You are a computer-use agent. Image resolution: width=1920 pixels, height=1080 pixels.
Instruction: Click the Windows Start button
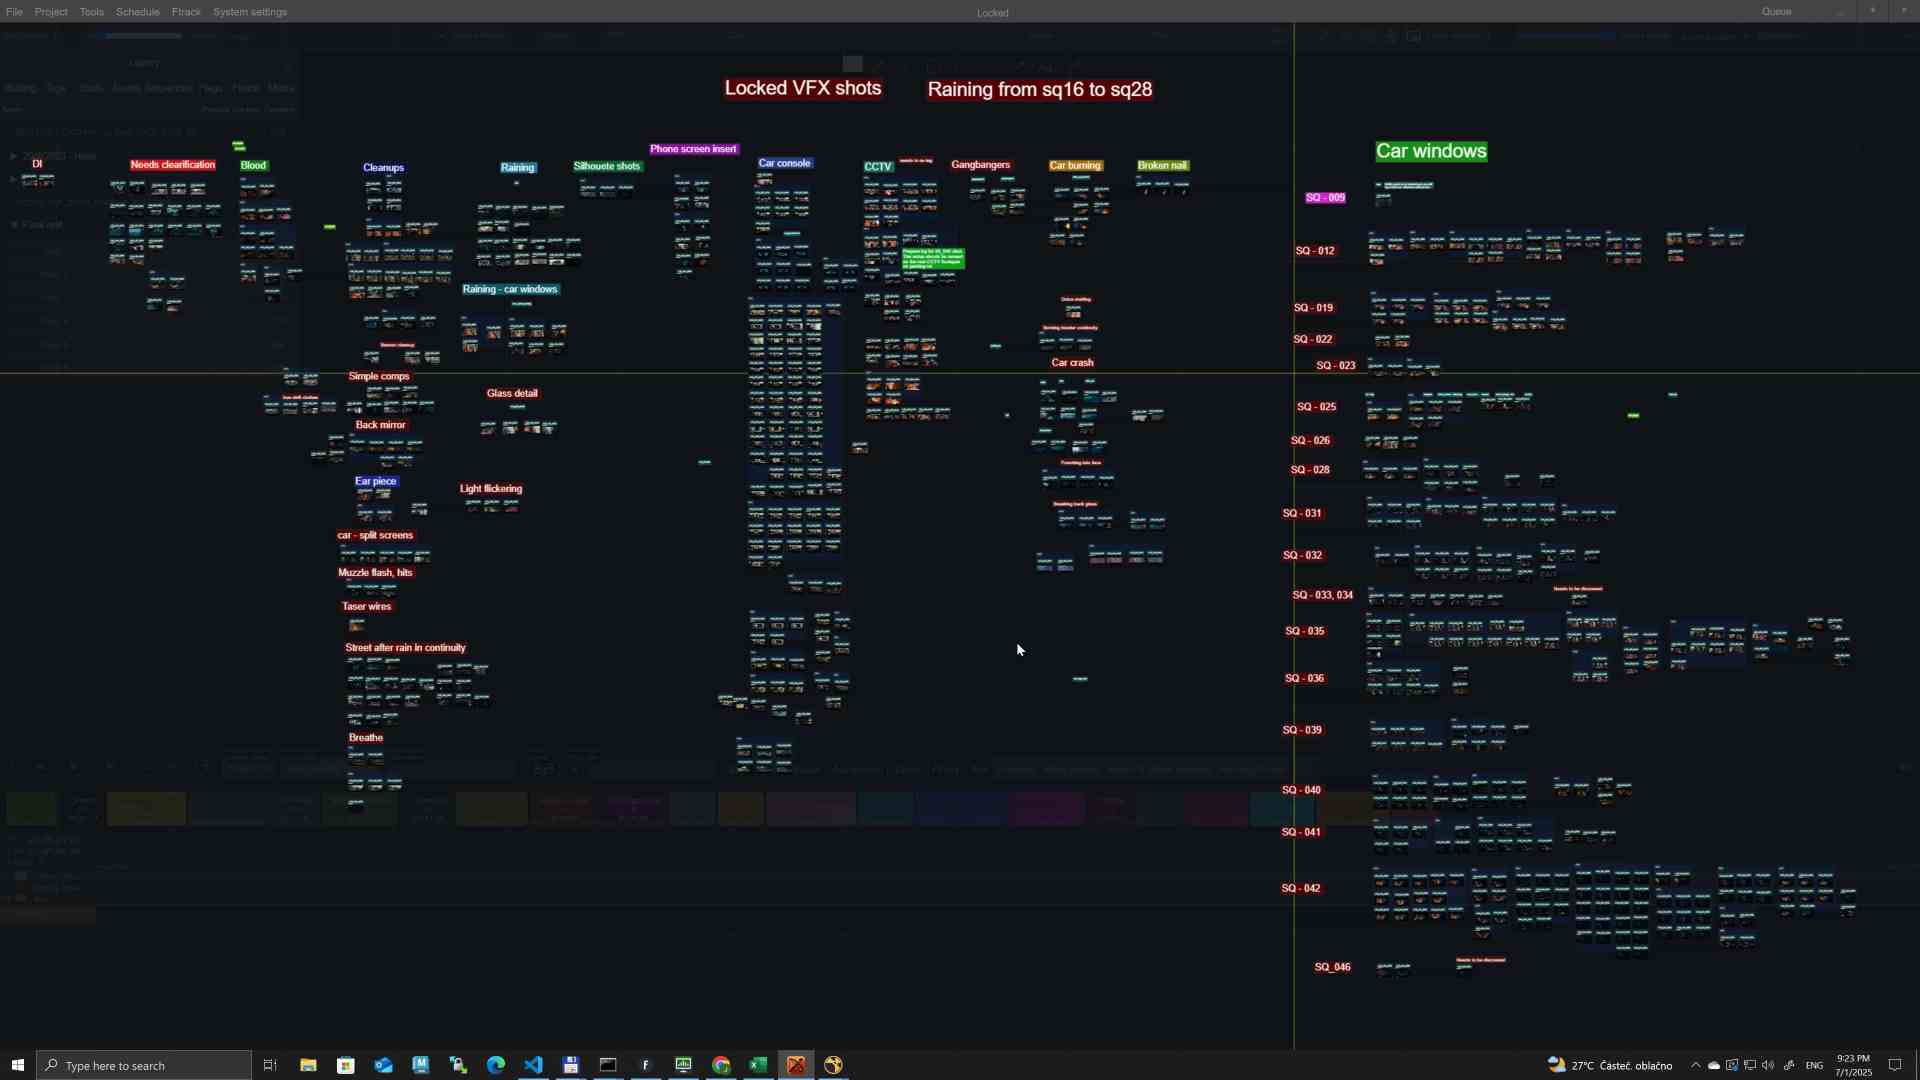point(15,1065)
